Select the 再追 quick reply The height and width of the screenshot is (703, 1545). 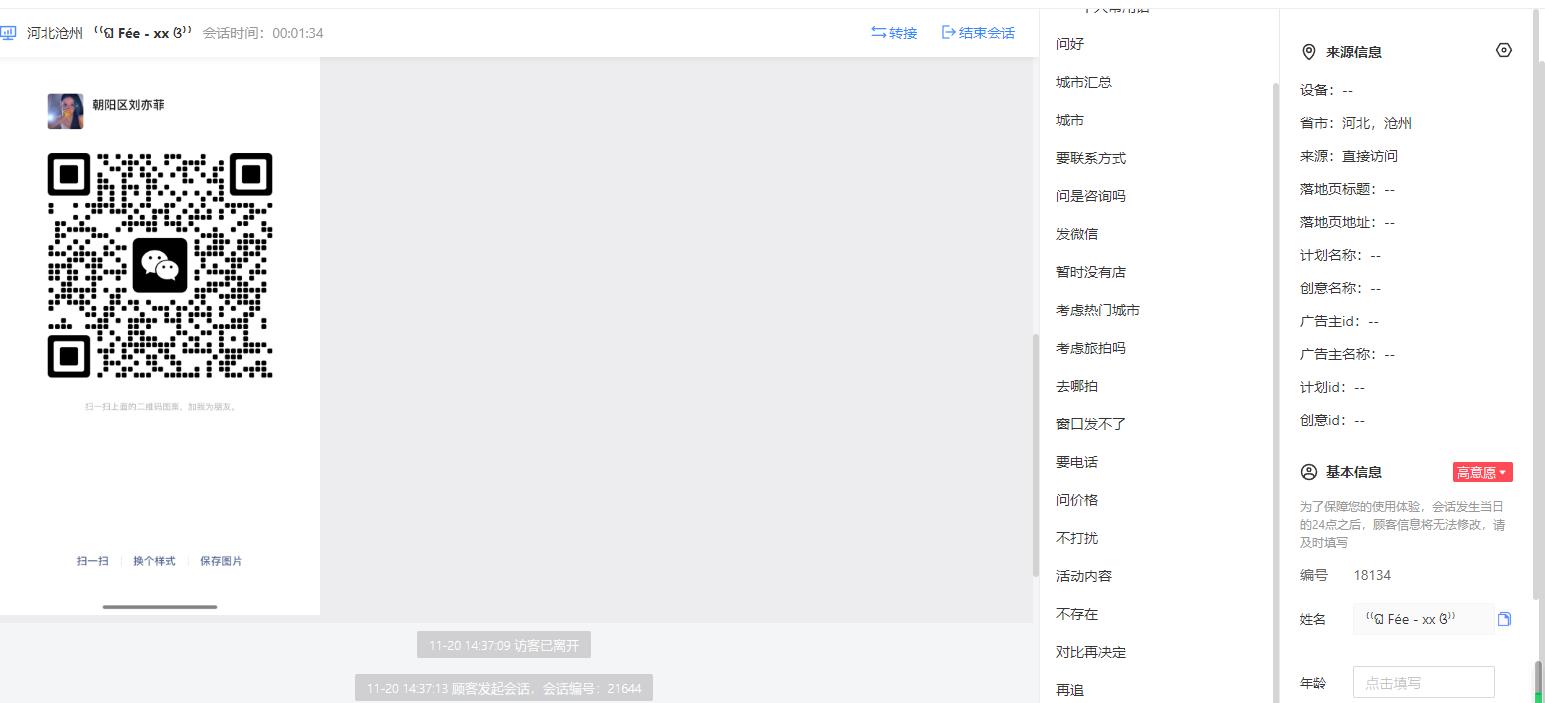[1070, 690]
